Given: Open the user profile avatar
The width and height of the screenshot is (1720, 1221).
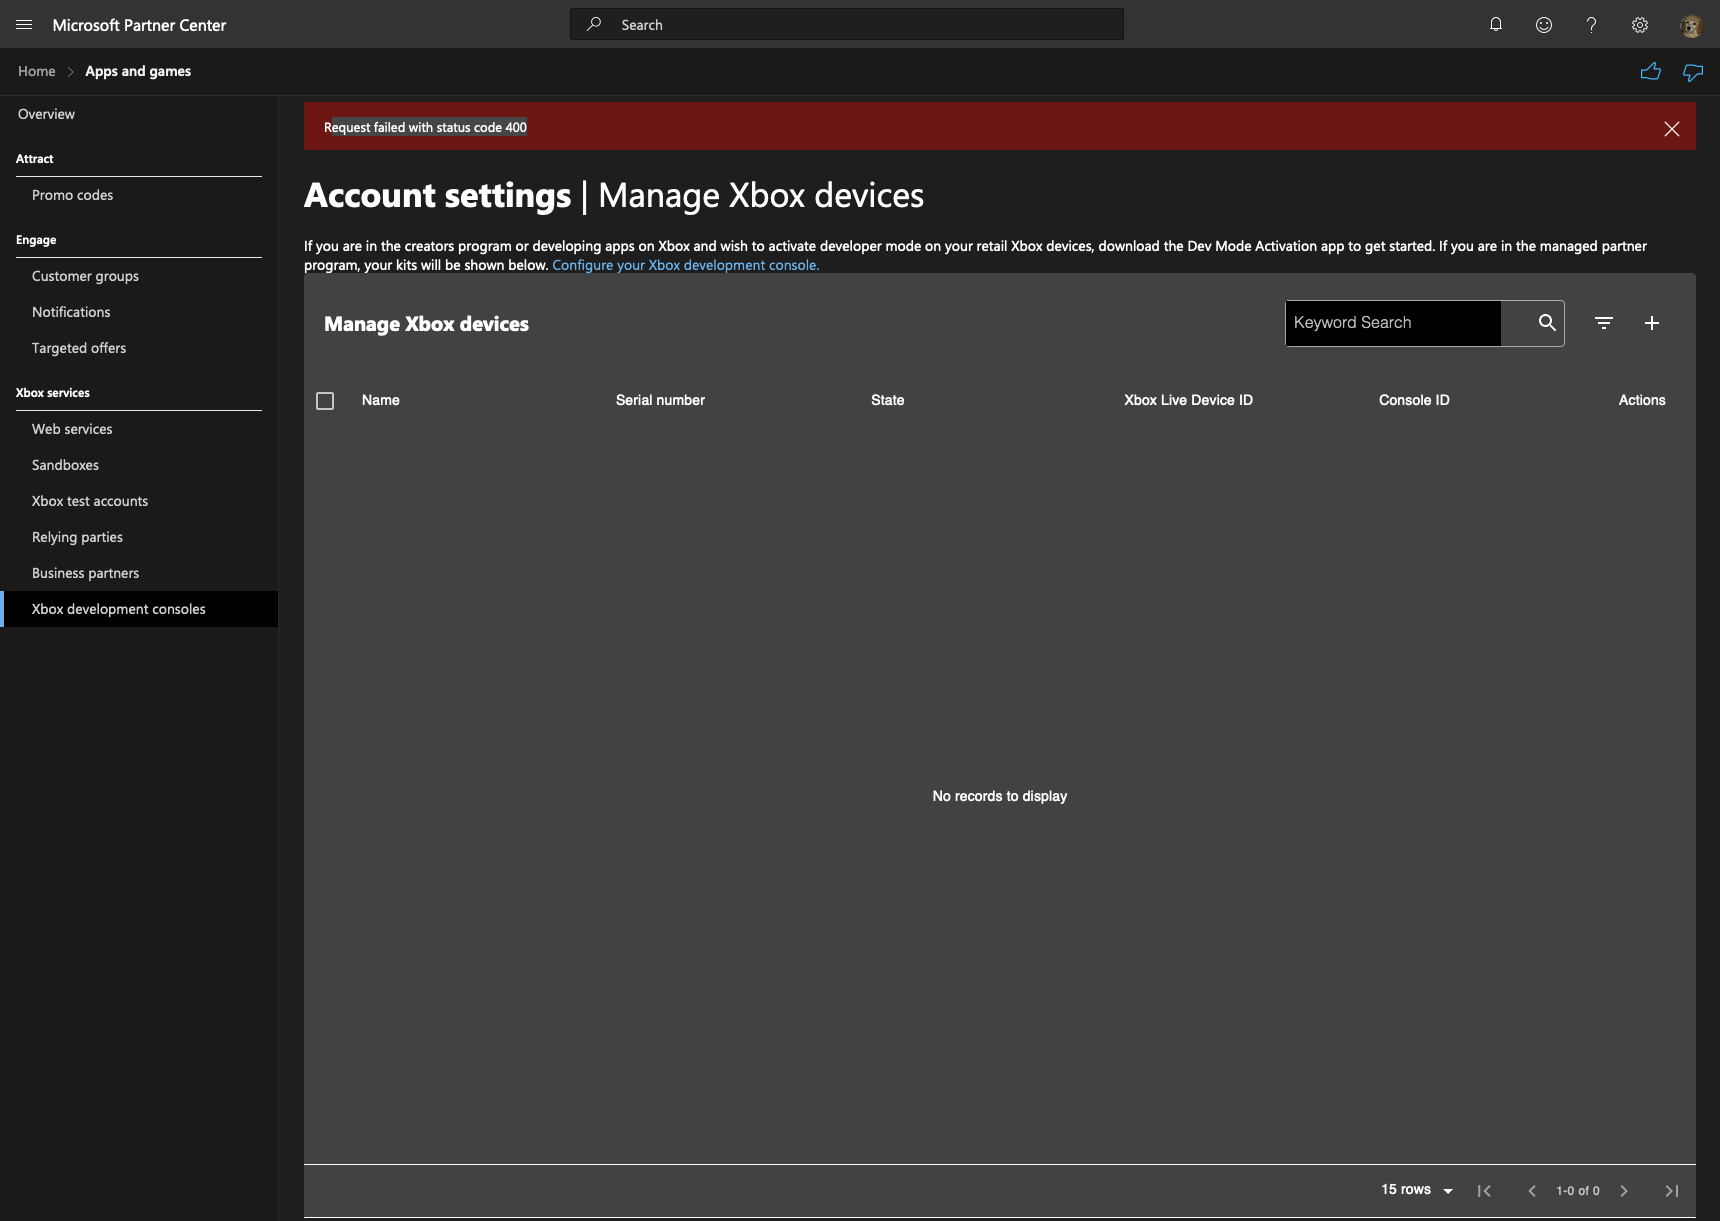Looking at the screenshot, I should coord(1691,26).
